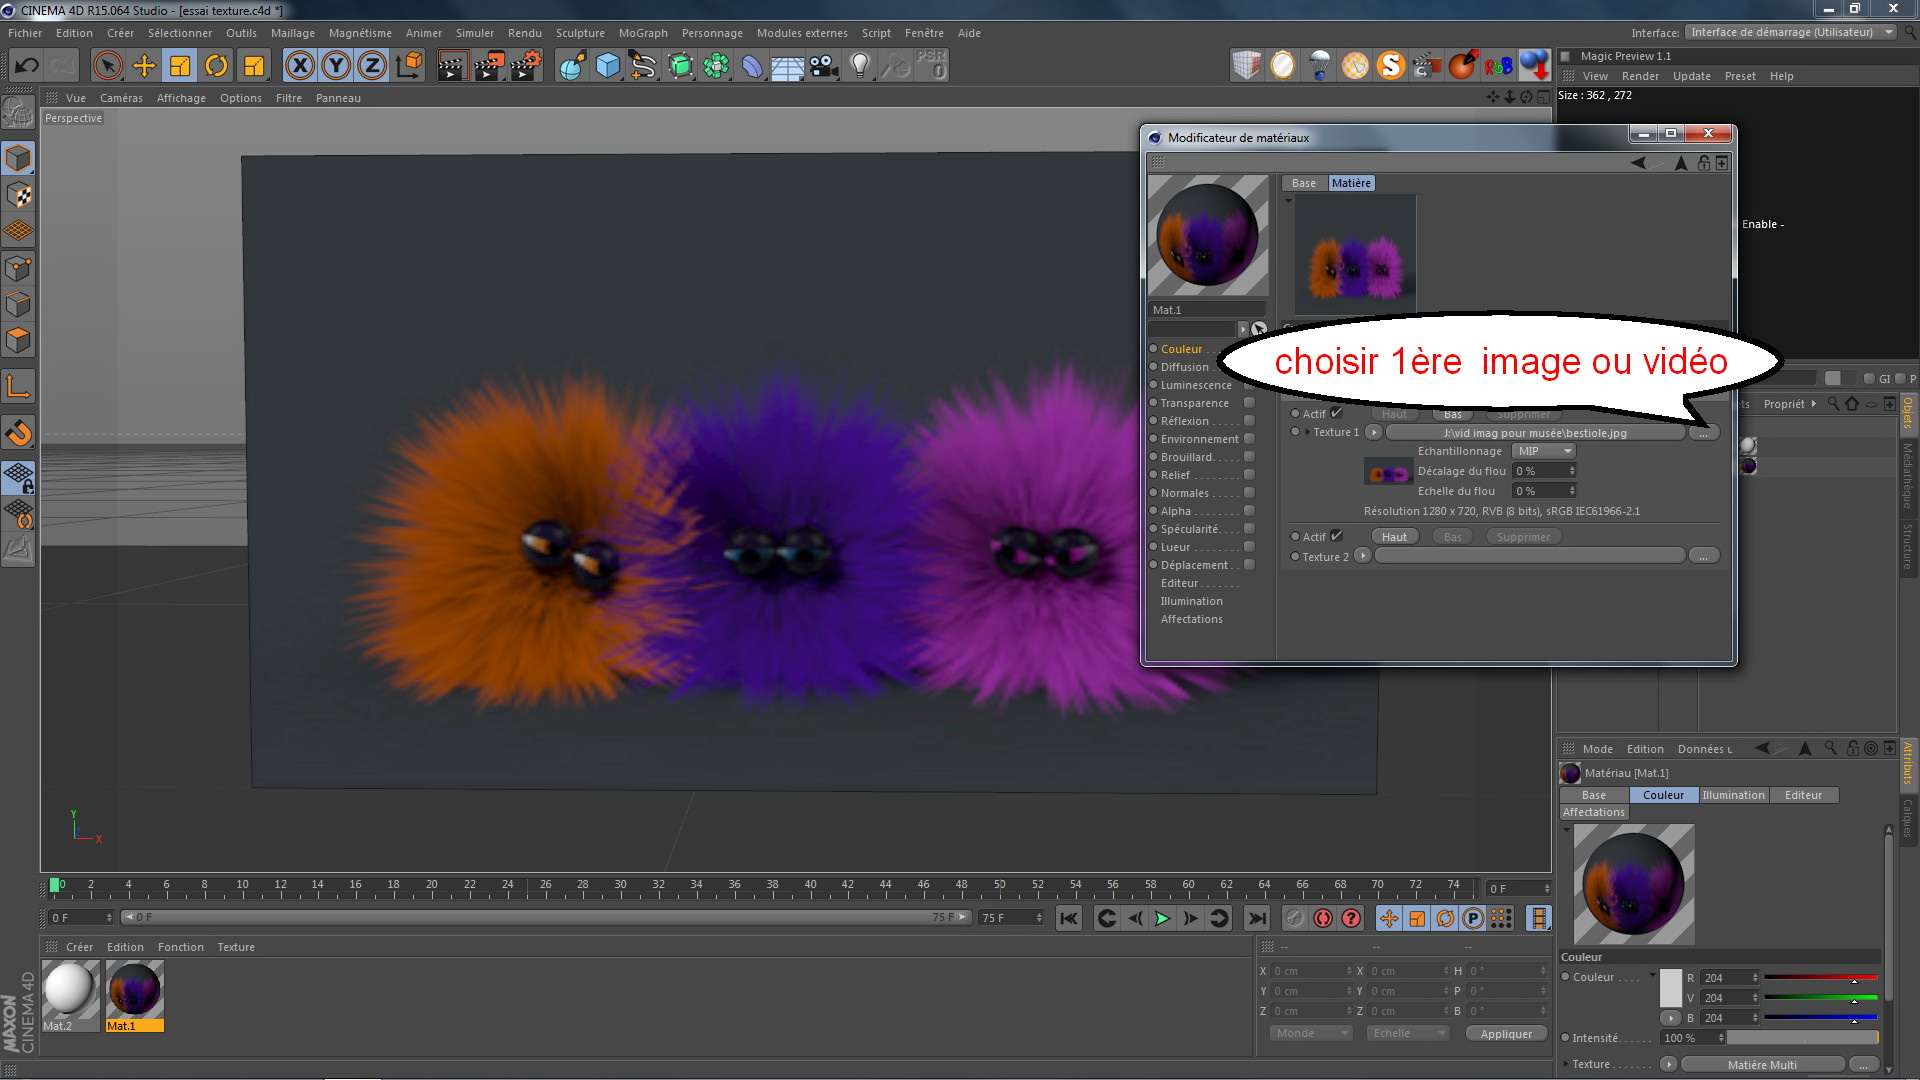This screenshot has height=1080, width=1920.
Task: Activate the Move tool in the toolbar
Action: [144, 66]
